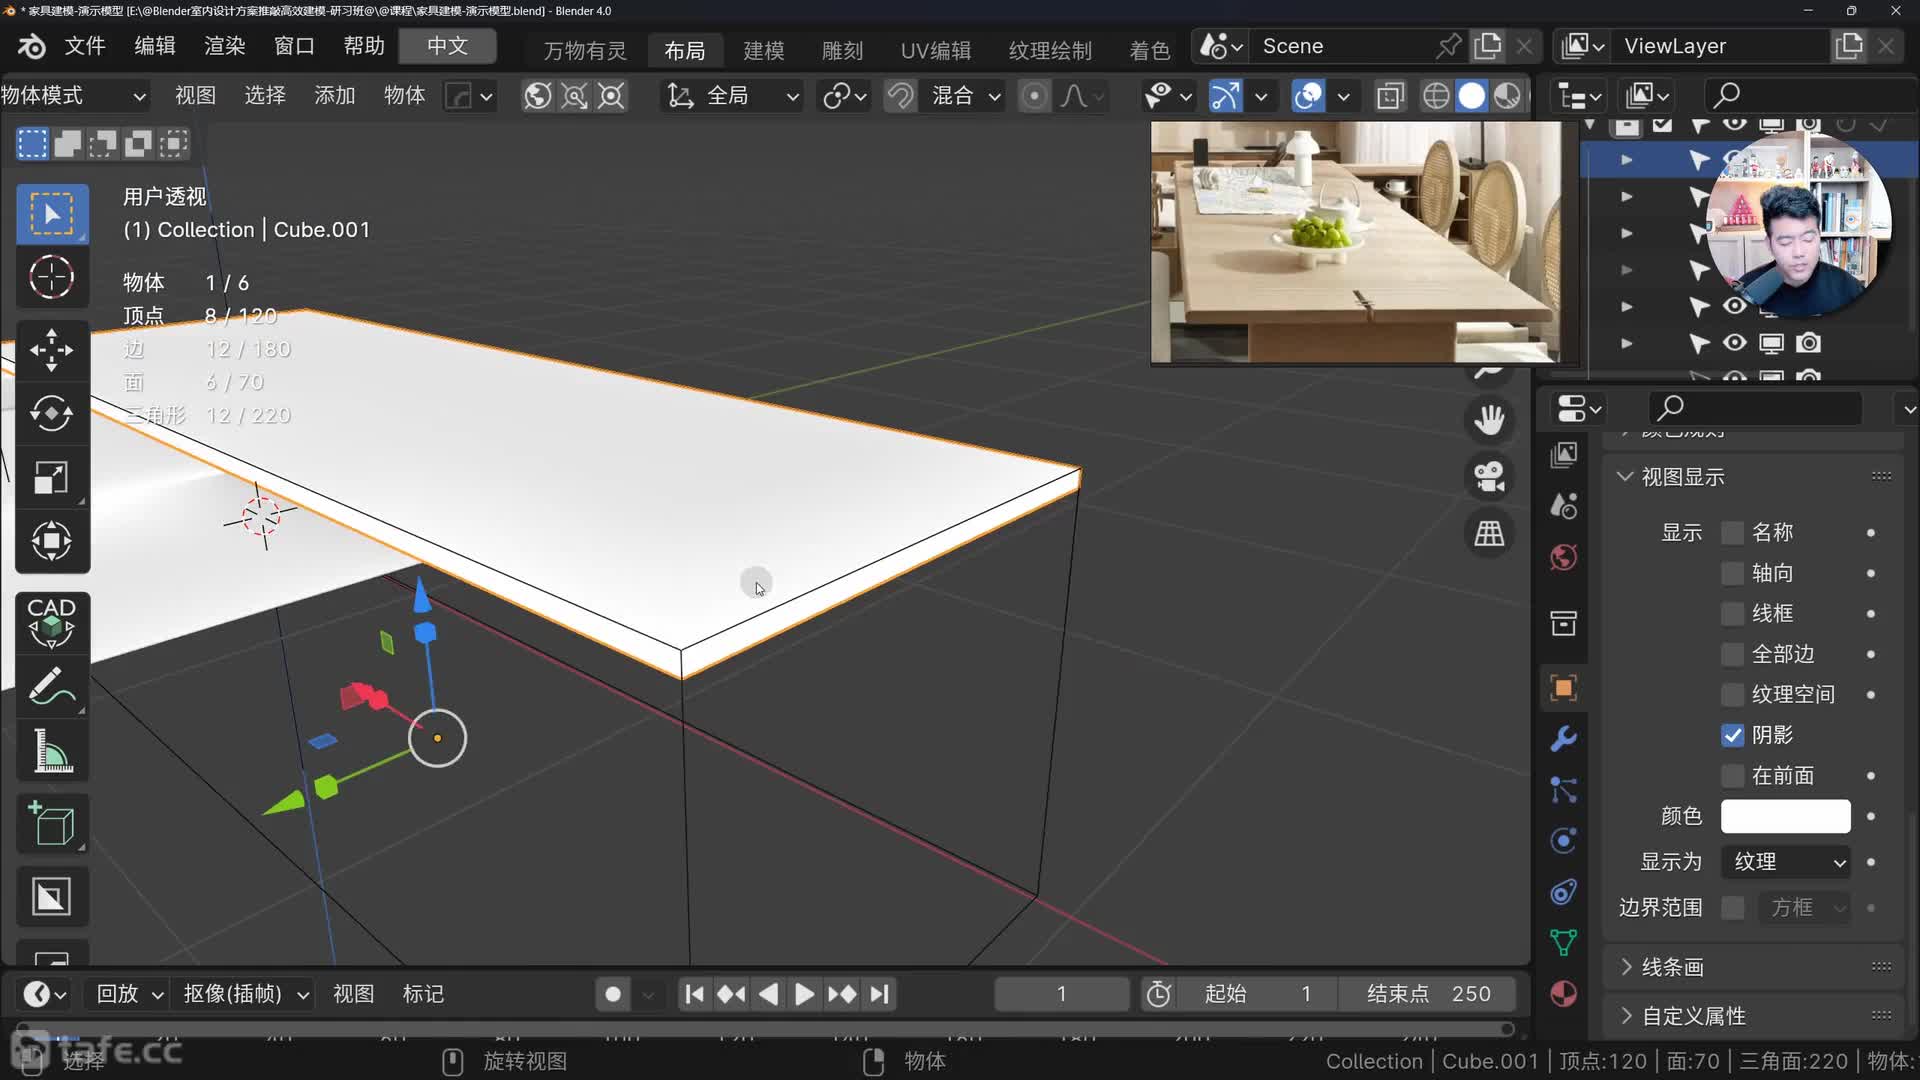
Task: Click the 颜色 white color swatch
Action: pos(1785,816)
